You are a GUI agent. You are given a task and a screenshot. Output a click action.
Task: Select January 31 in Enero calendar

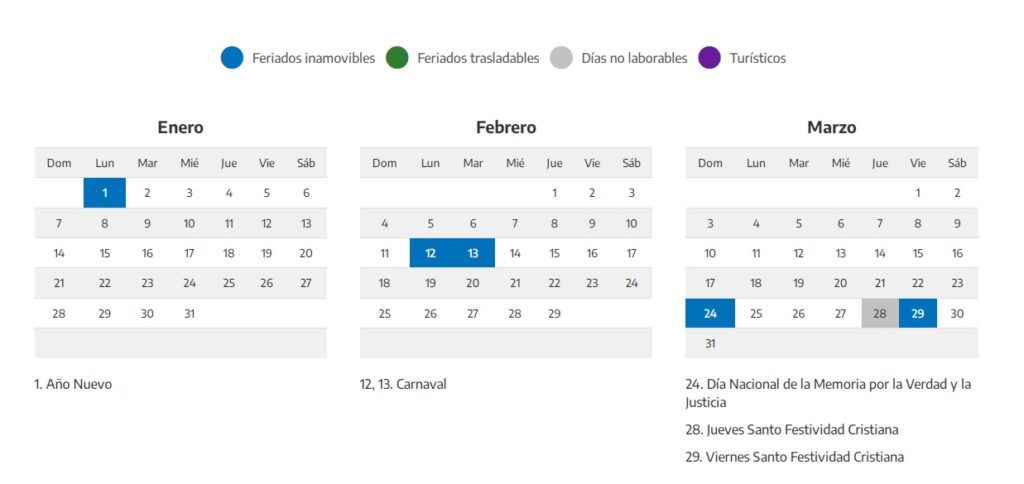point(189,313)
